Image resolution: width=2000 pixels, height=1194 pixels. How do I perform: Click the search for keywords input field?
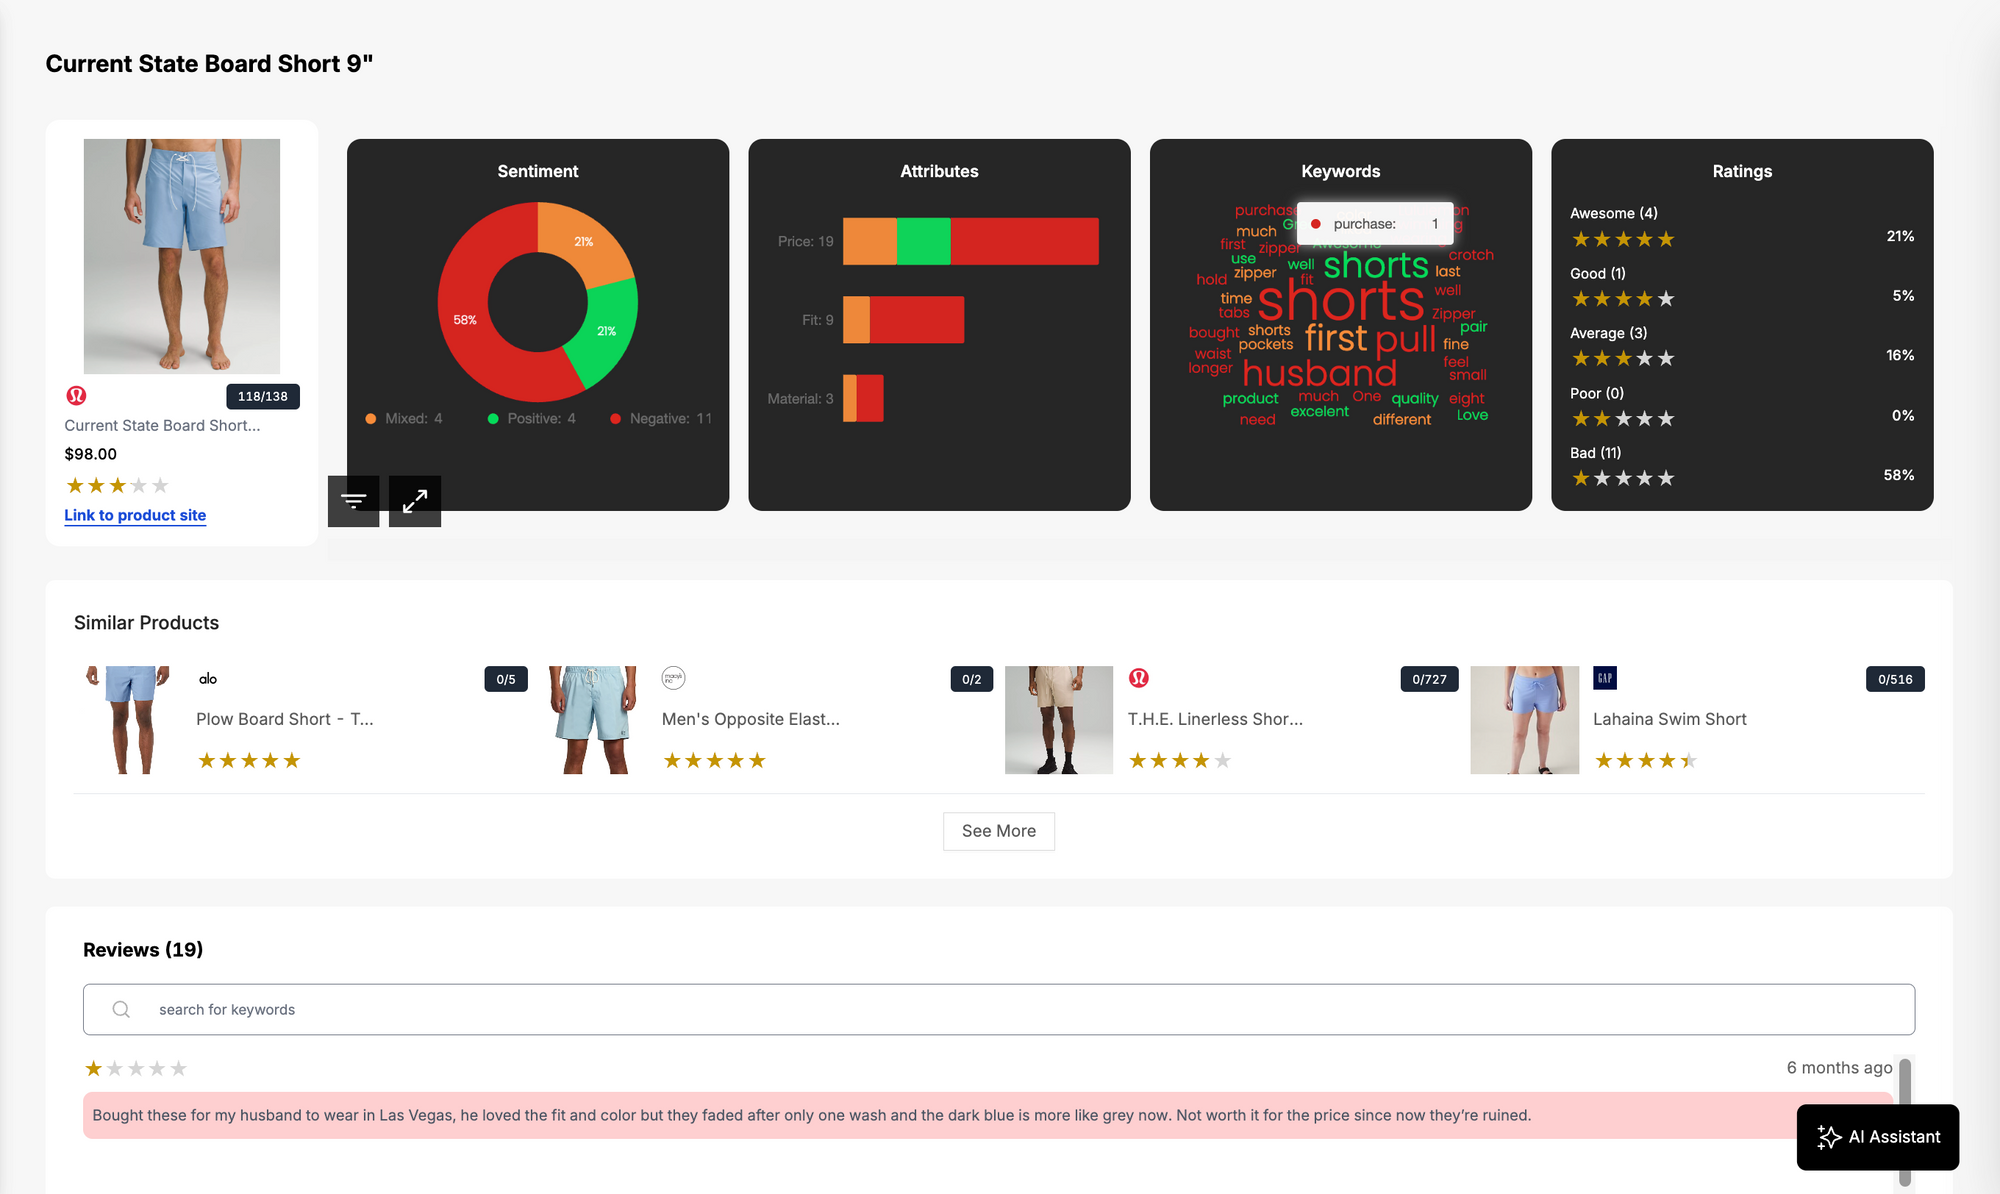pyautogui.click(x=998, y=1008)
